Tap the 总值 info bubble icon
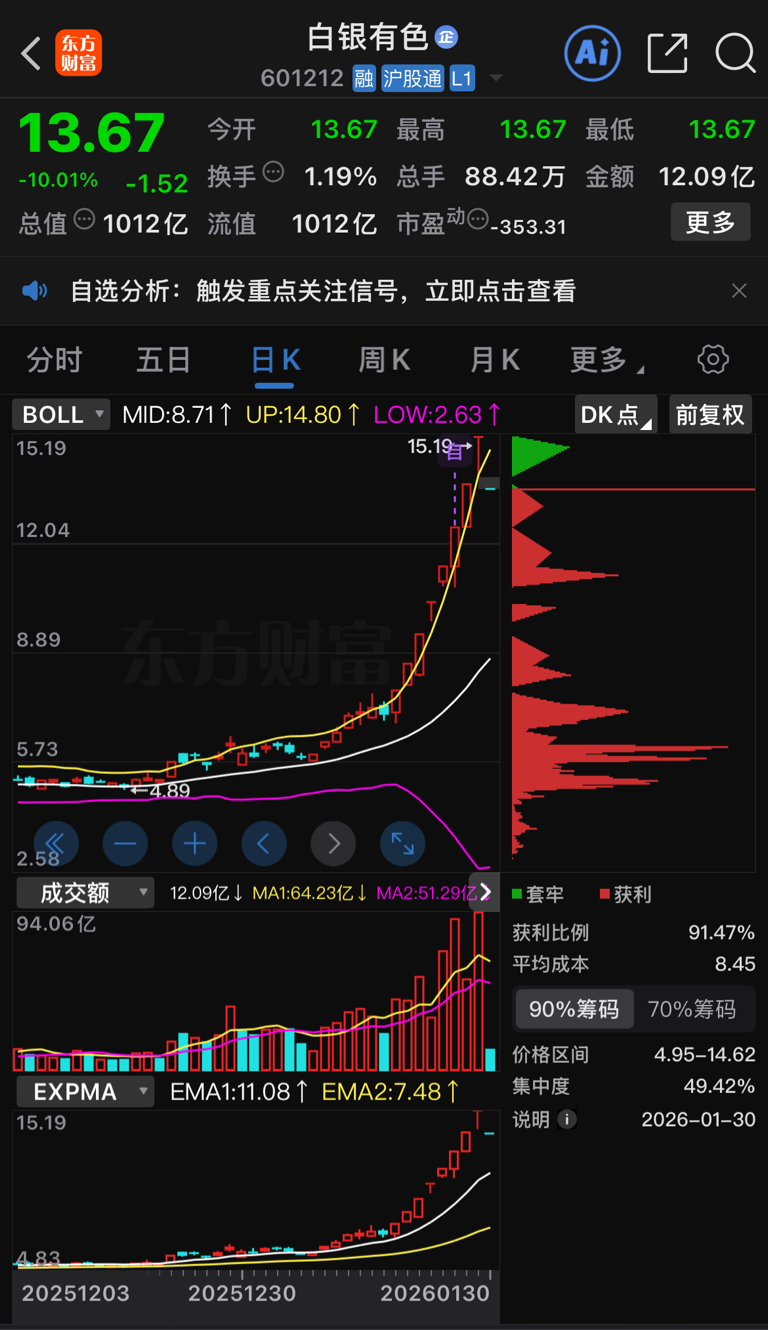The image size is (768, 1330). pos(85,219)
